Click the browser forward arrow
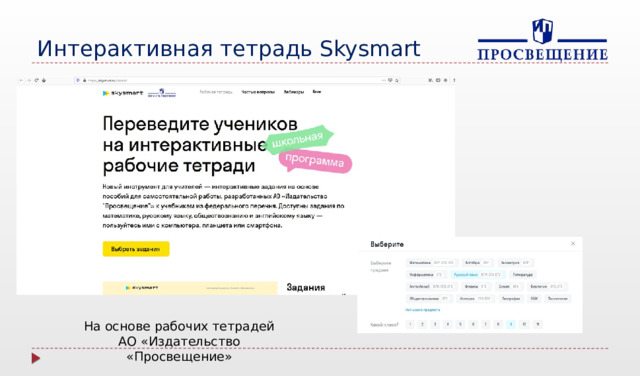This screenshot has height=376, width=640. pos(29,80)
